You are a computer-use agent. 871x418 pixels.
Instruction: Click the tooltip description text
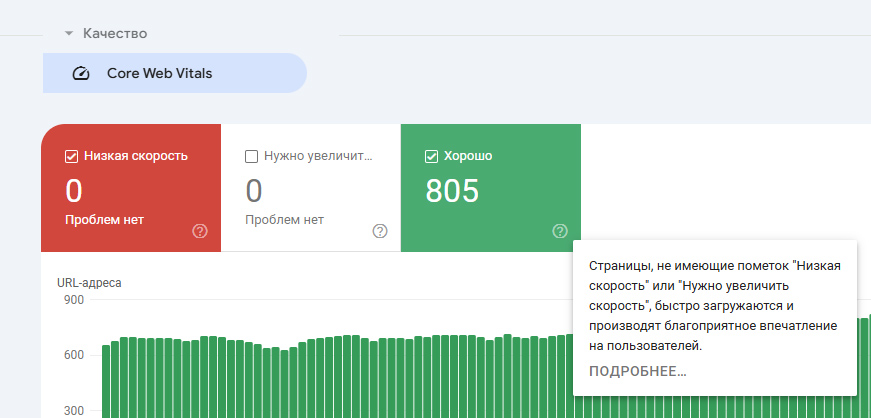coord(715,305)
